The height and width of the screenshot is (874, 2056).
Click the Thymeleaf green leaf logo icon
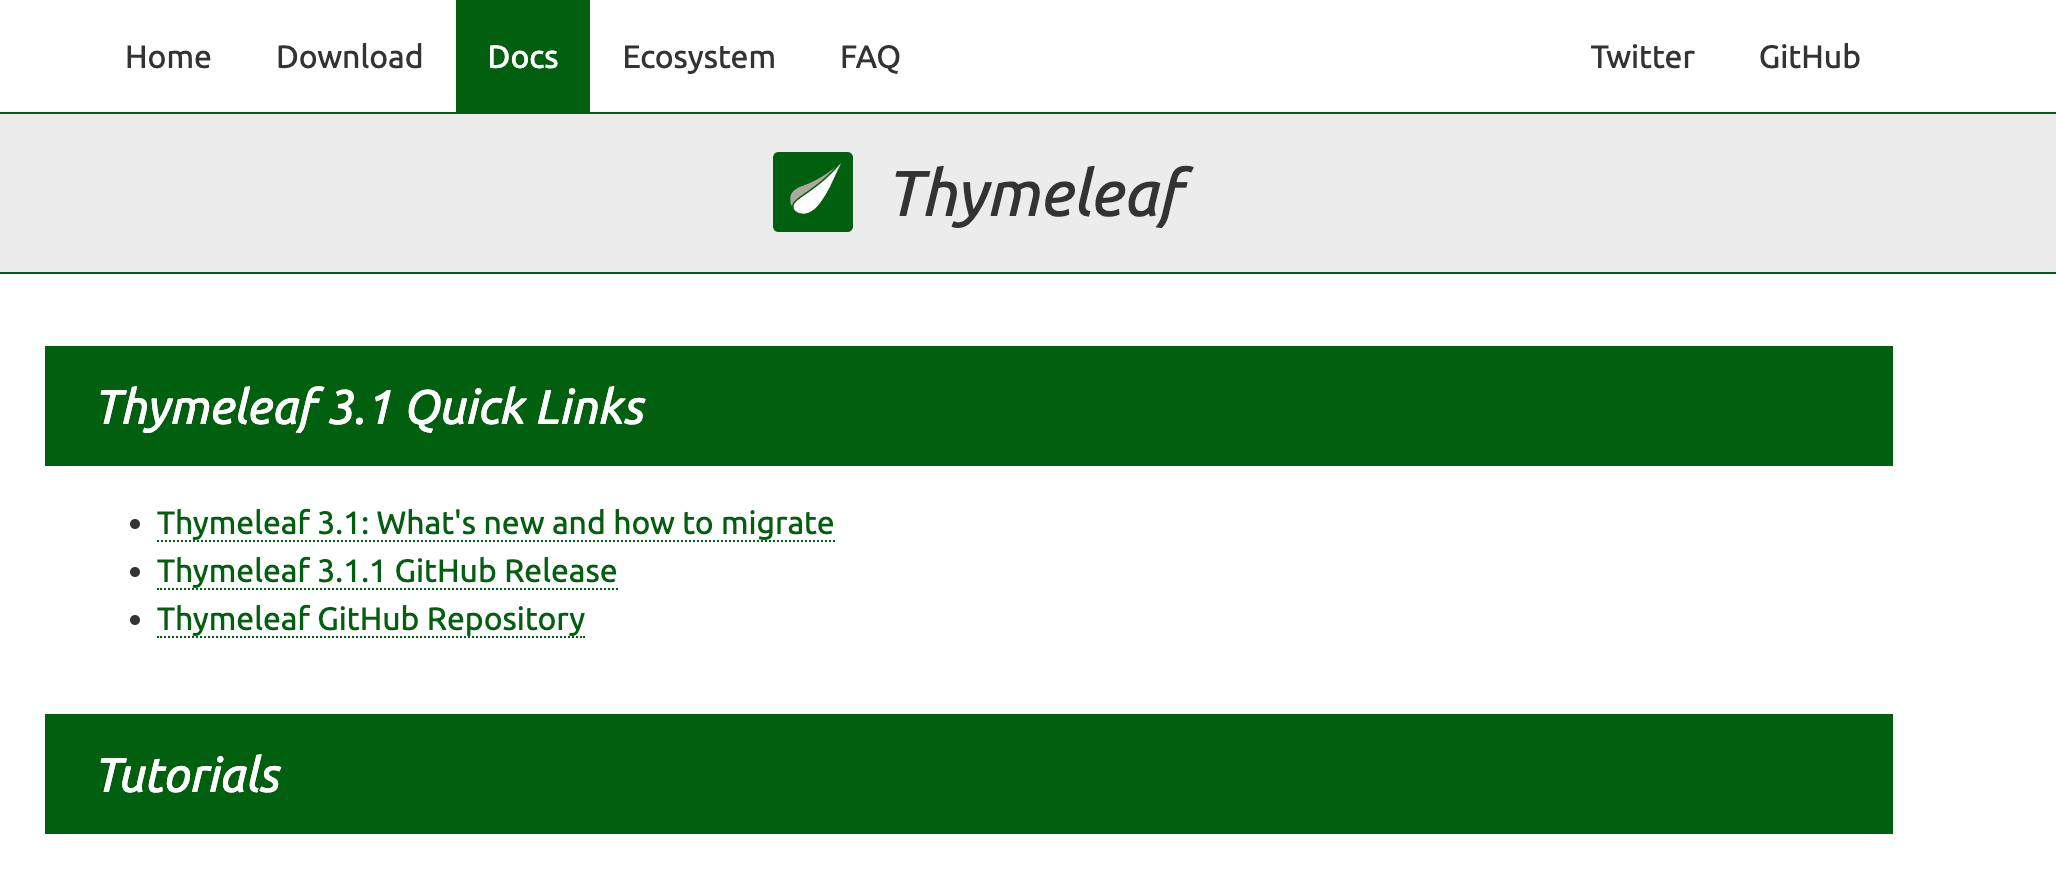pos(812,192)
